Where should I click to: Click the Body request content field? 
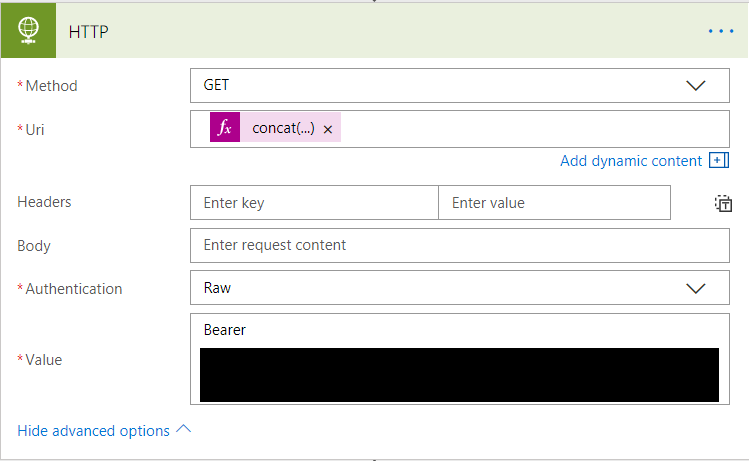click(460, 246)
